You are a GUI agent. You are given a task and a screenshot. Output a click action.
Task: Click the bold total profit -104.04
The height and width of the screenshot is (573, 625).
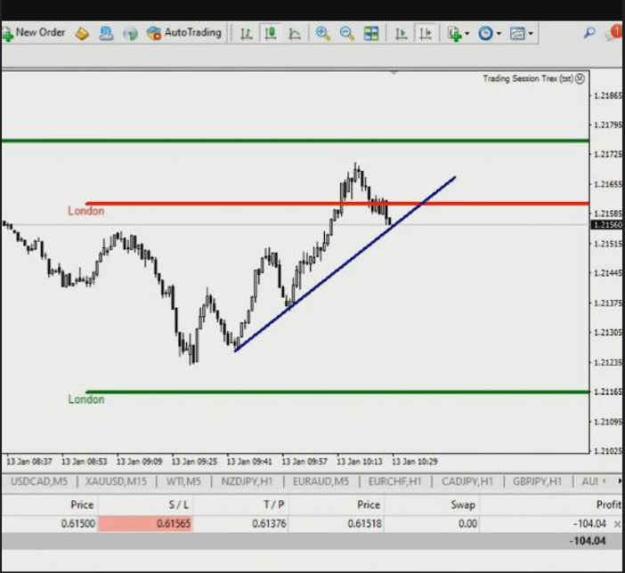[588, 541]
